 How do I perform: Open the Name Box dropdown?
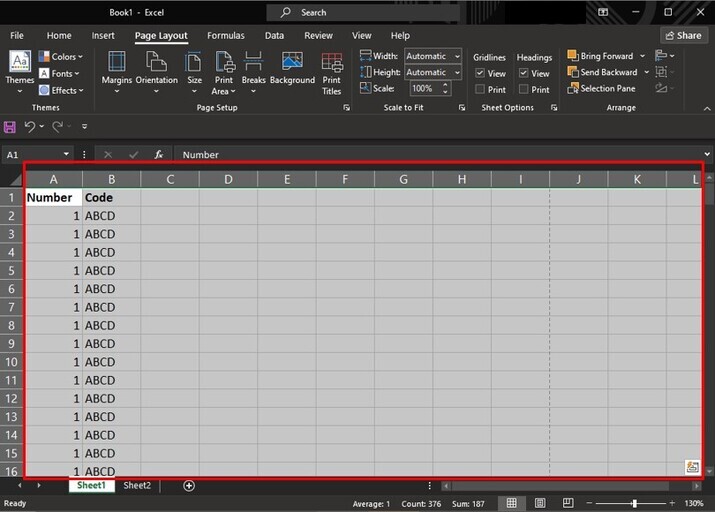66,155
